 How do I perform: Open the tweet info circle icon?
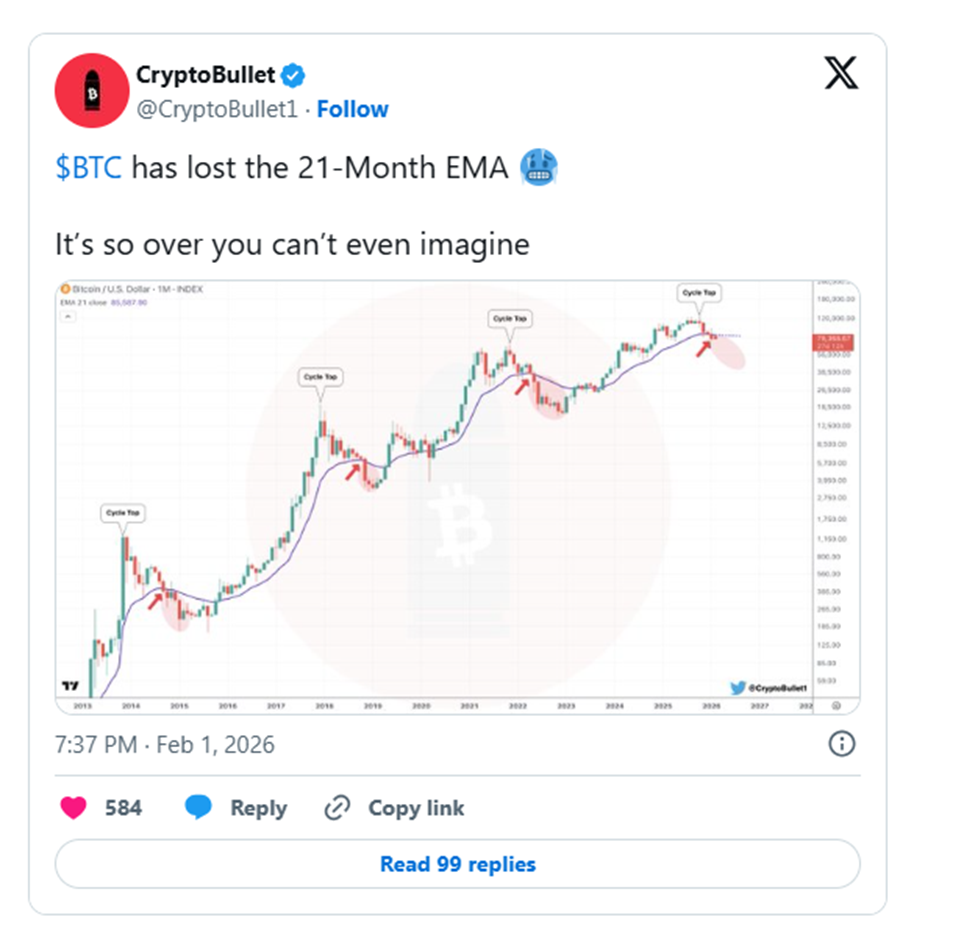(x=842, y=744)
